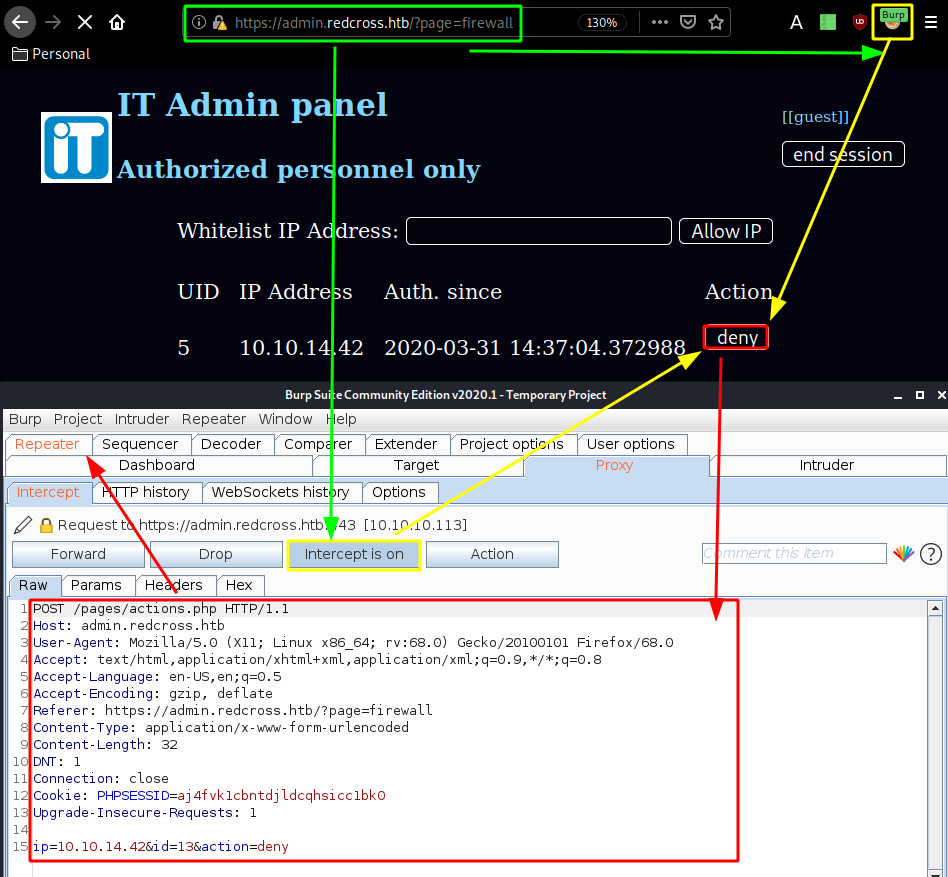This screenshot has width=948, height=877.
Task: Click the browser back arrow button
Action: click(20, 22)
